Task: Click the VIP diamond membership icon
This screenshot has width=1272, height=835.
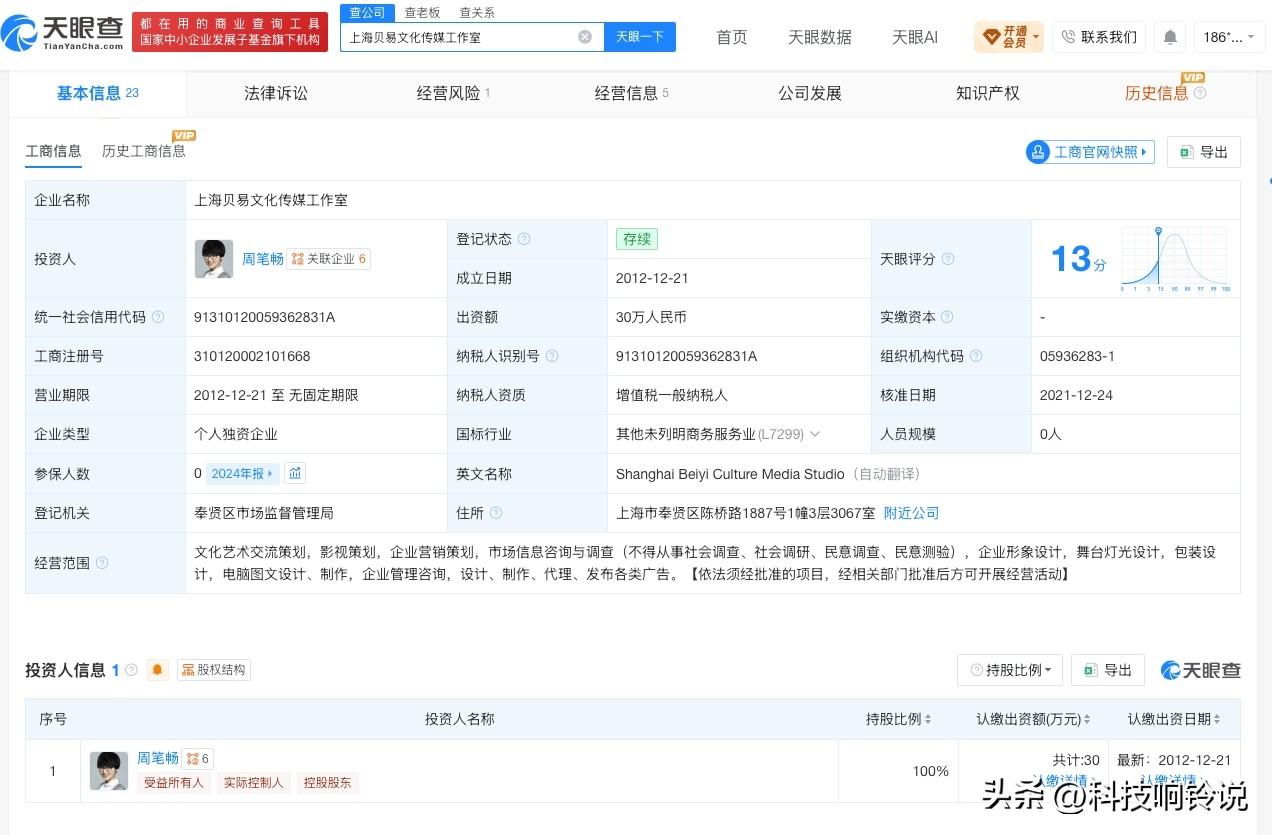Action: (x=992, y=37)
